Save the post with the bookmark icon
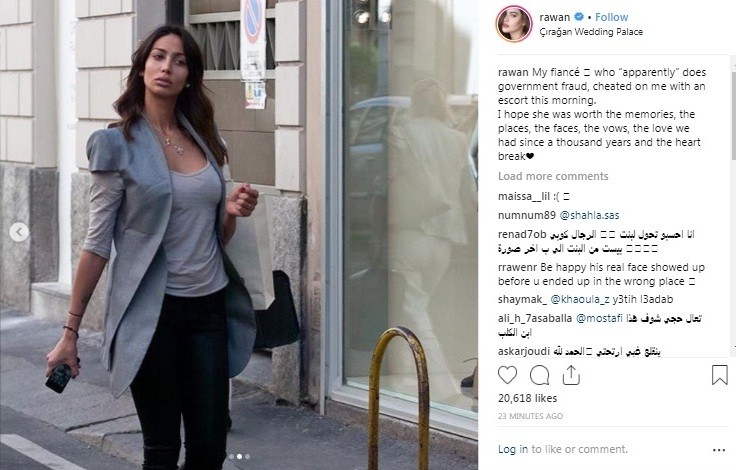 (719, 375)
